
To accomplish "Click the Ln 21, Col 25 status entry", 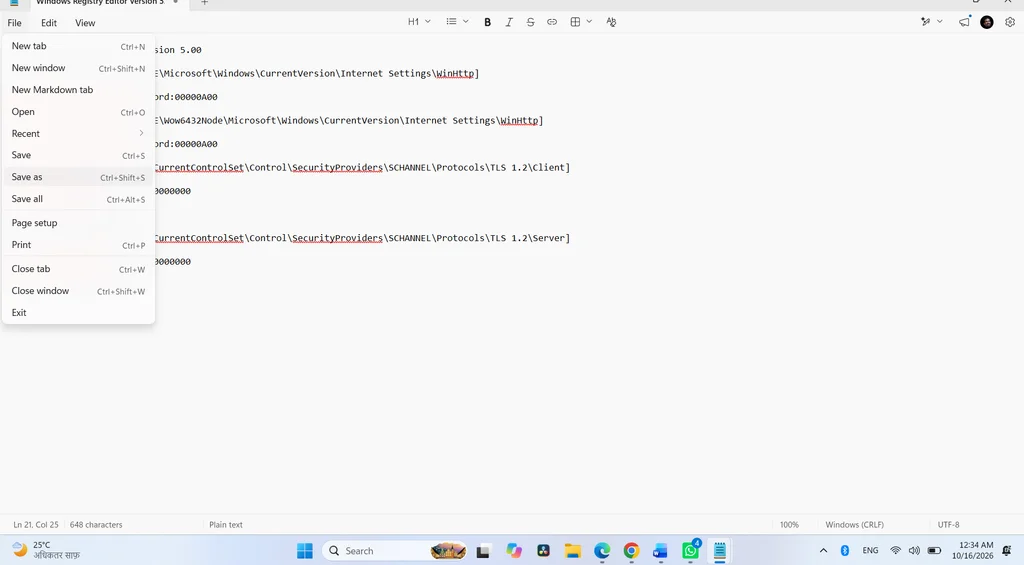I will (x=36, y=525).
